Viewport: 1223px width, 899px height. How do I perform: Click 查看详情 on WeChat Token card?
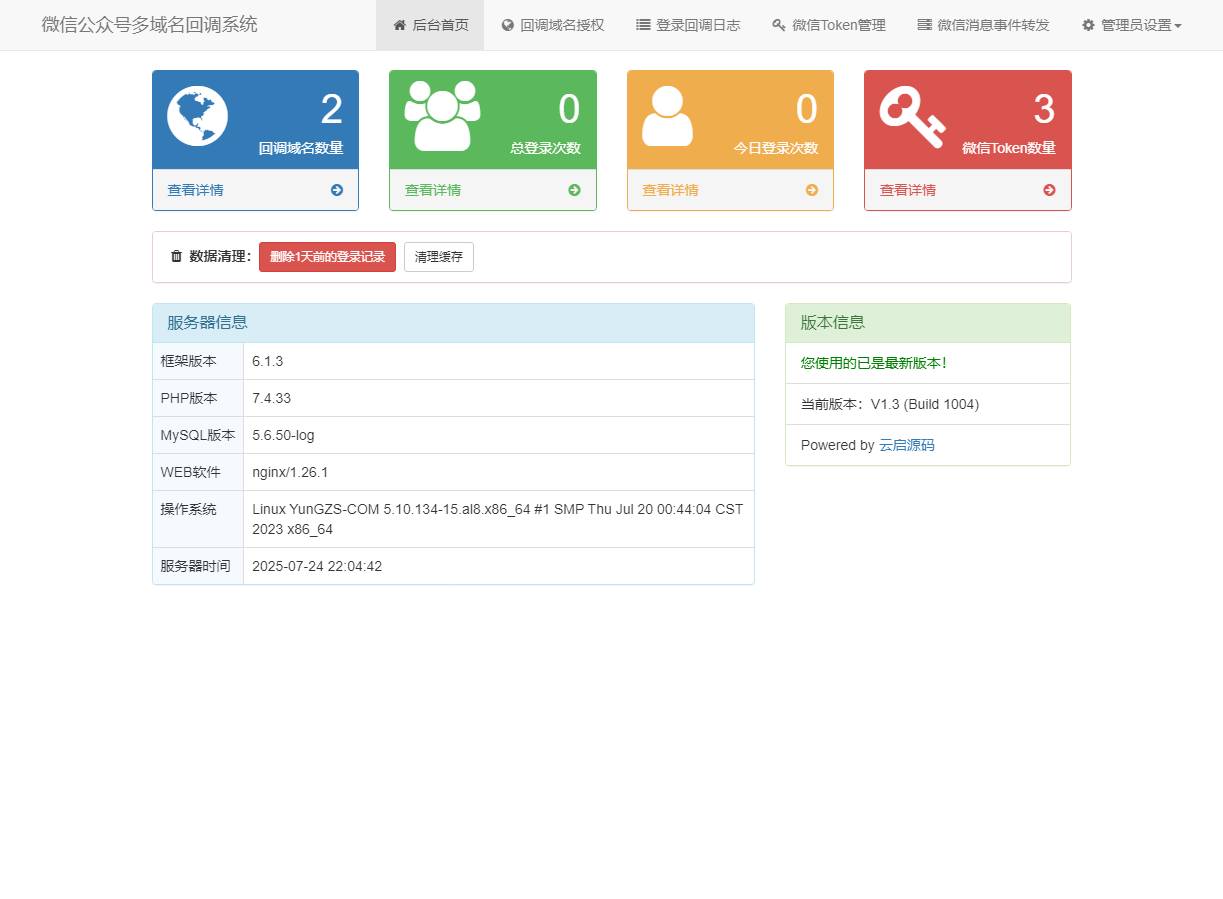(x=907, y=190)
